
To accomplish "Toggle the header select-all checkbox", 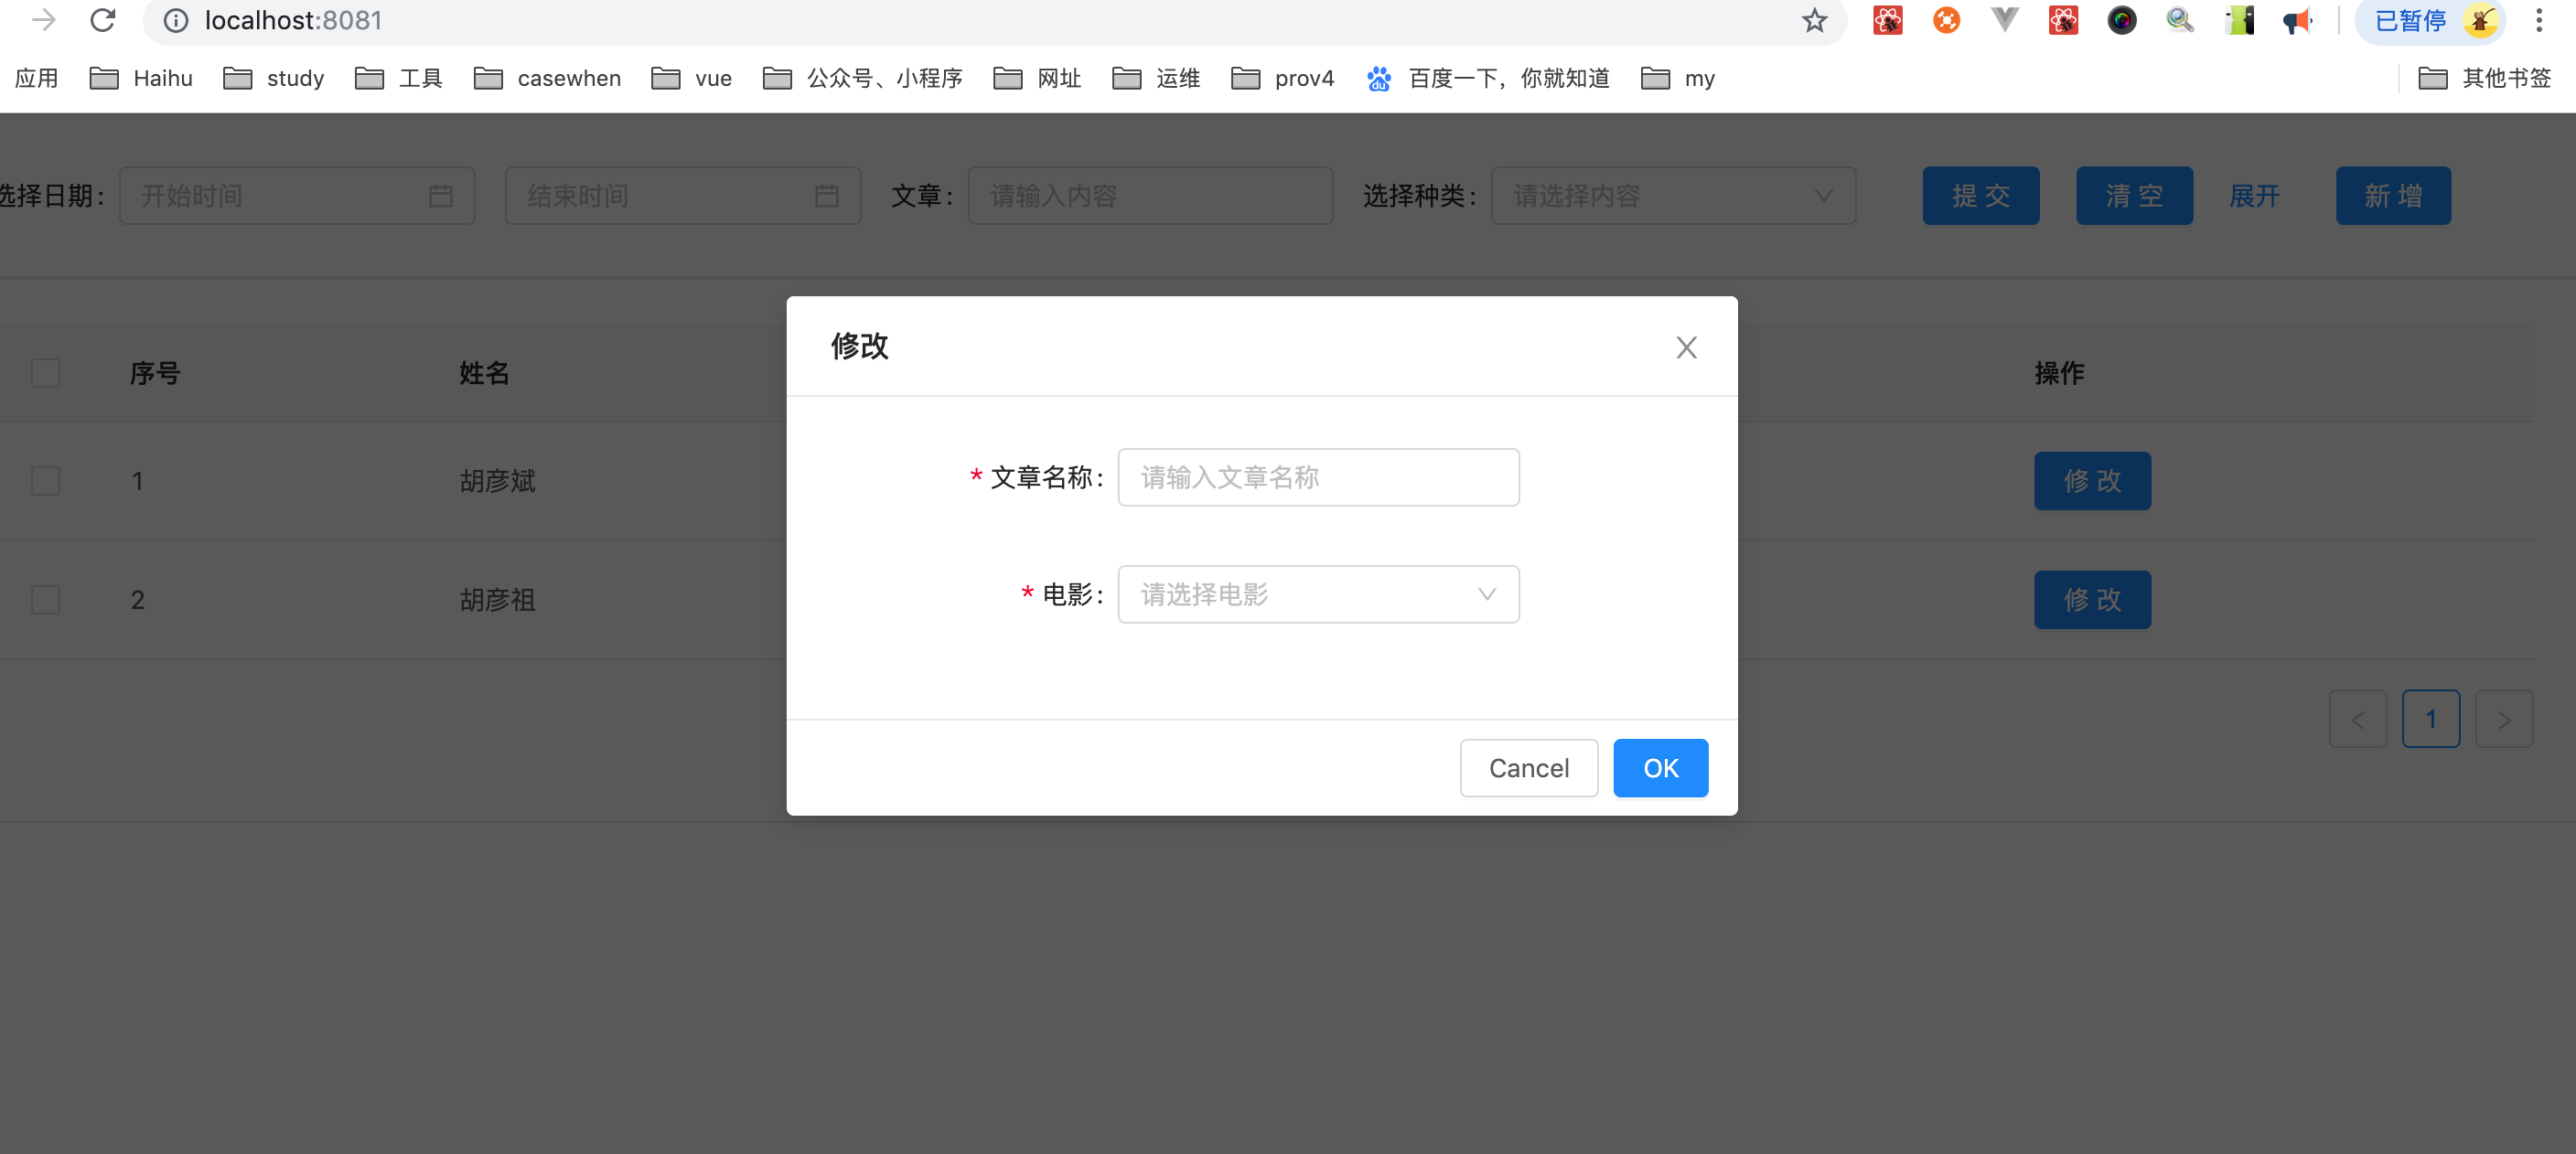I will point(46,373).
